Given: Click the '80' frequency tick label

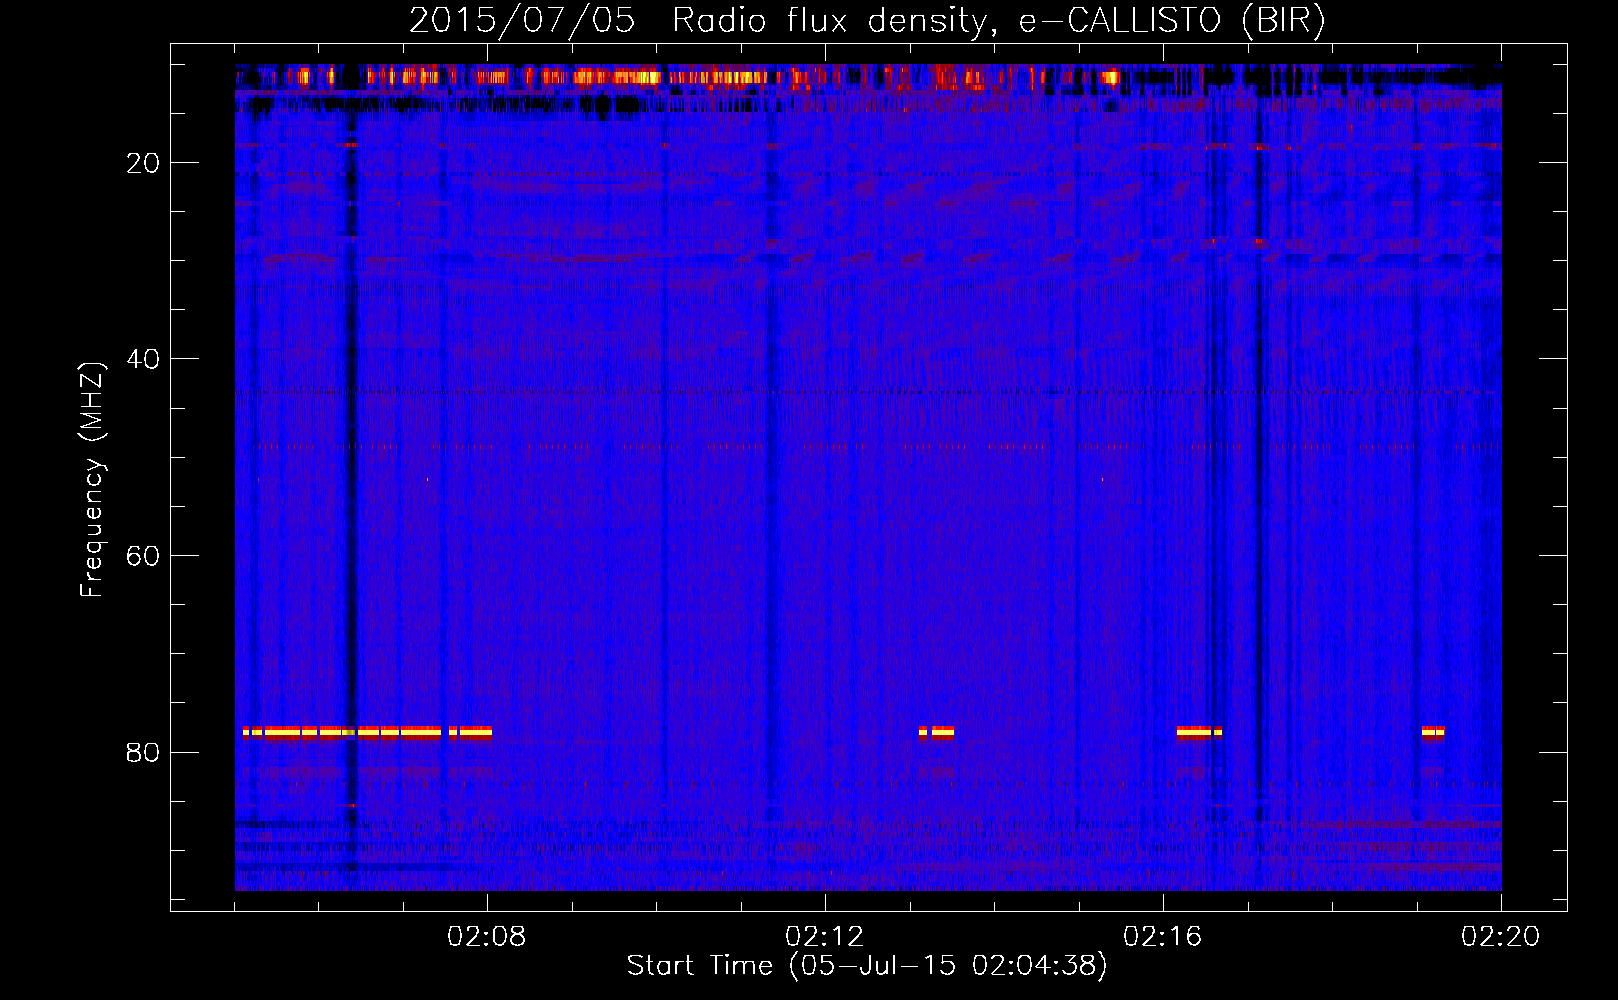Looking at the screenshot, I should pyautogui.click(x=143, y=752).
